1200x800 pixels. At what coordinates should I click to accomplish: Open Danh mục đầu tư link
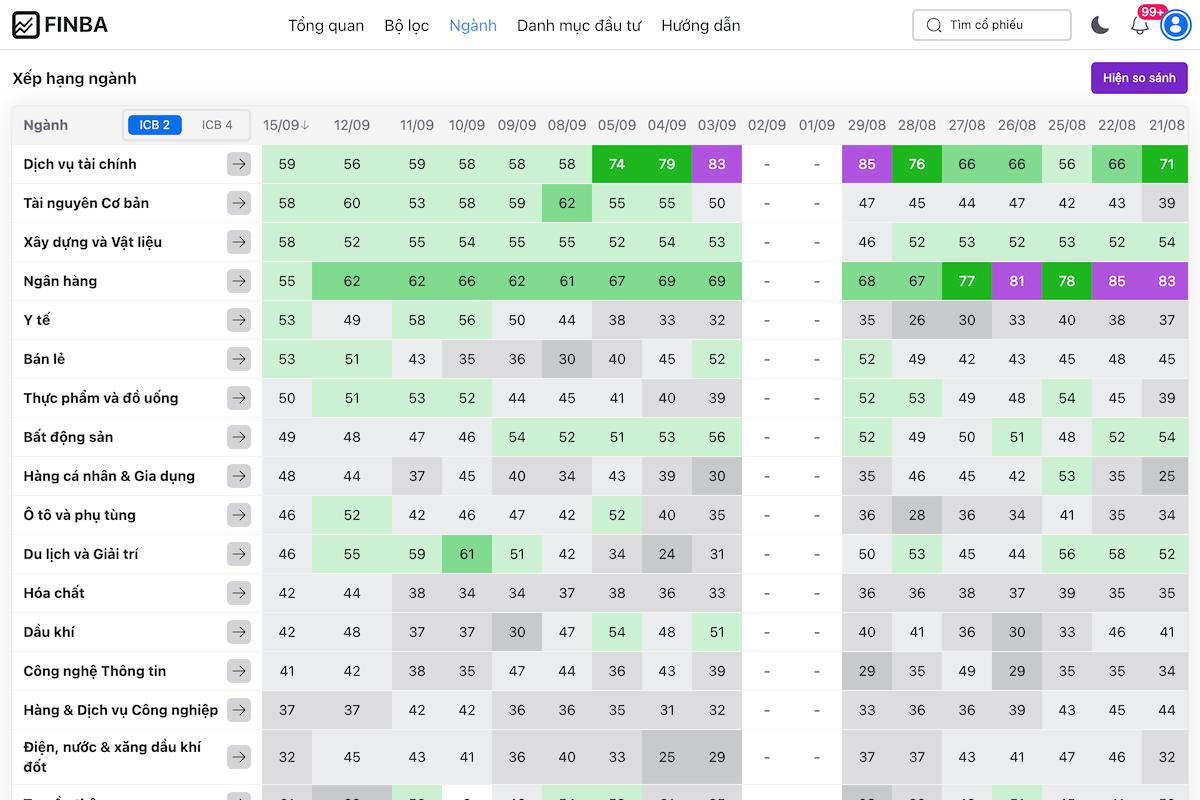[x=579, y=25]
